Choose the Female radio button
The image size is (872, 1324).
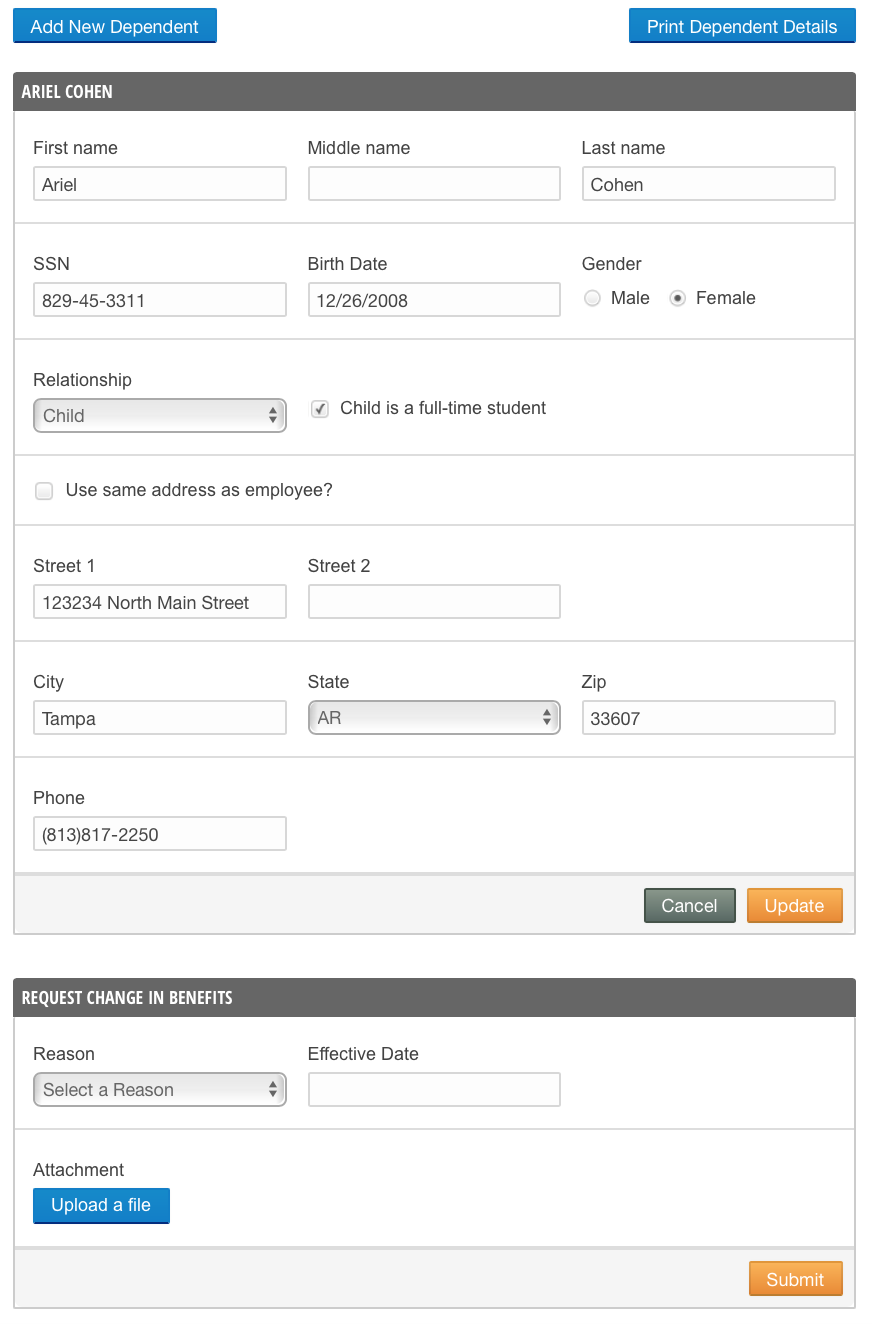point(678,298)
